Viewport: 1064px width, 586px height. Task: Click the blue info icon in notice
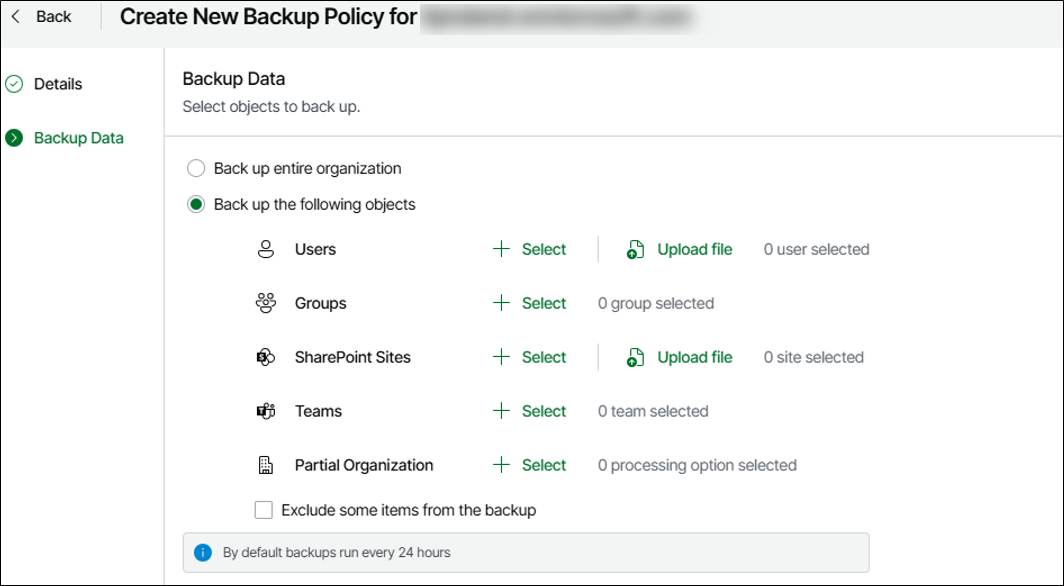tap(203, 552)
